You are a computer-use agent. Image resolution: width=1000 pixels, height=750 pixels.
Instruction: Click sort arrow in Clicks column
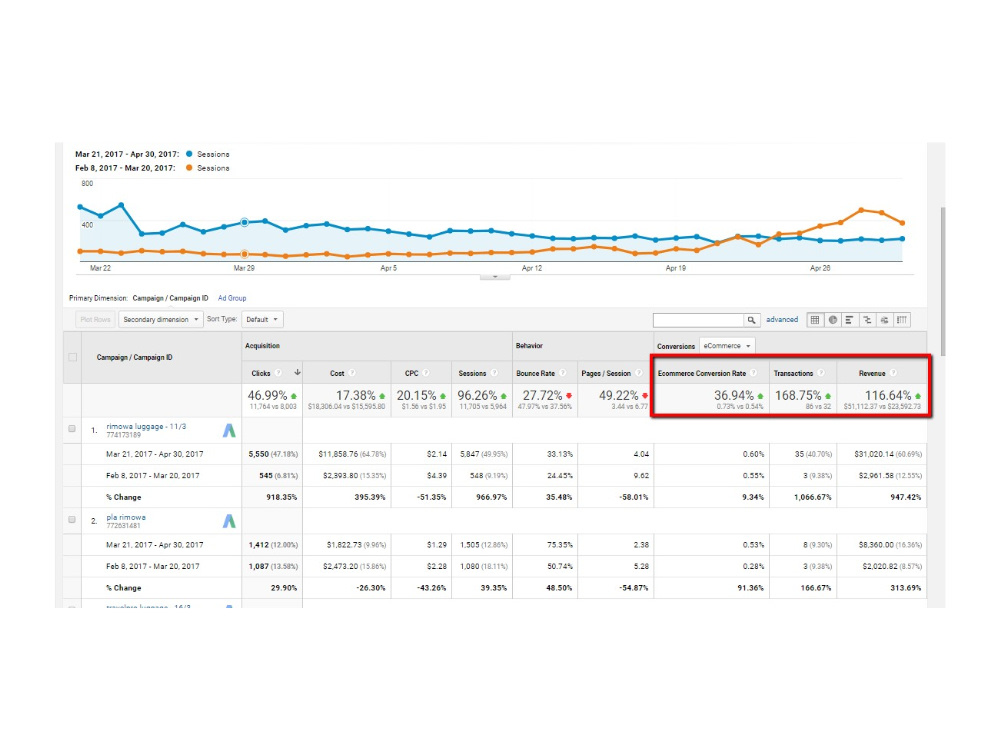point(297,372)
